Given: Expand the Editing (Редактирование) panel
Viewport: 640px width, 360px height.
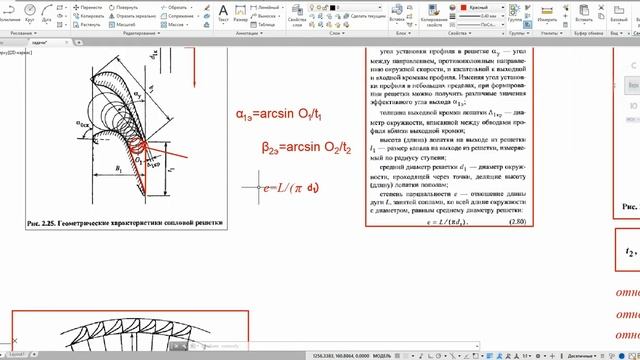Looking at the screenshot, I should pyautogui.click(x=141, y=33).
